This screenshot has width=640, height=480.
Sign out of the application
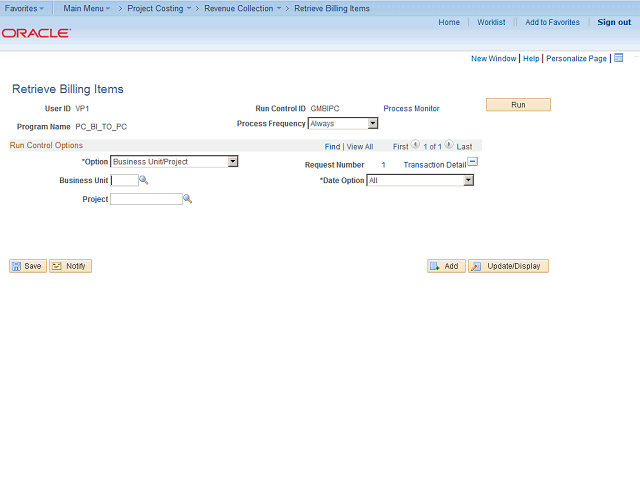click(x=614, y=22)
